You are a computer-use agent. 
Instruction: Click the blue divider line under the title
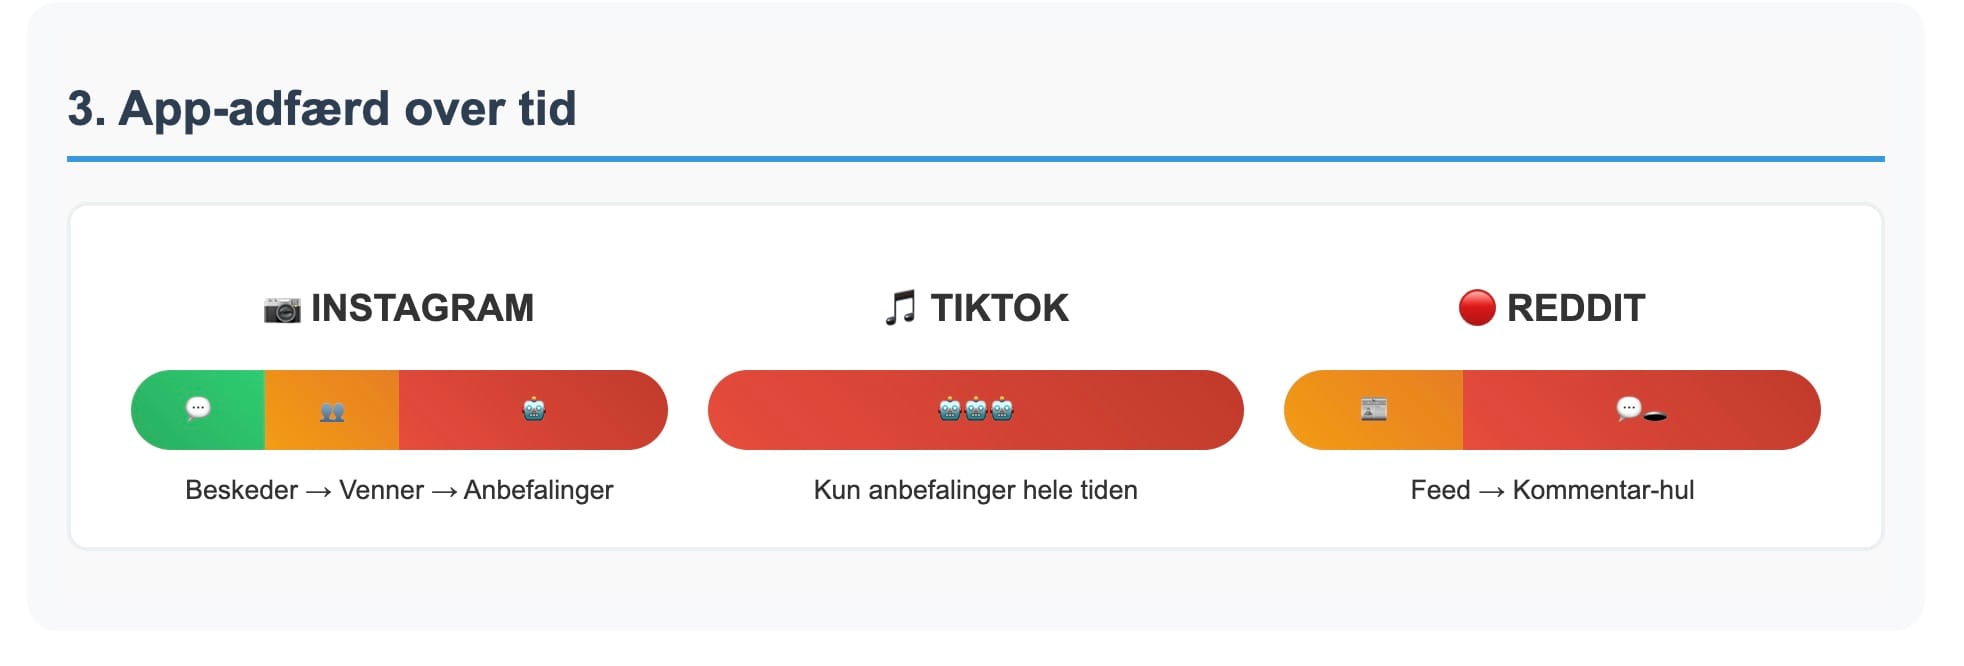(976, 158)
